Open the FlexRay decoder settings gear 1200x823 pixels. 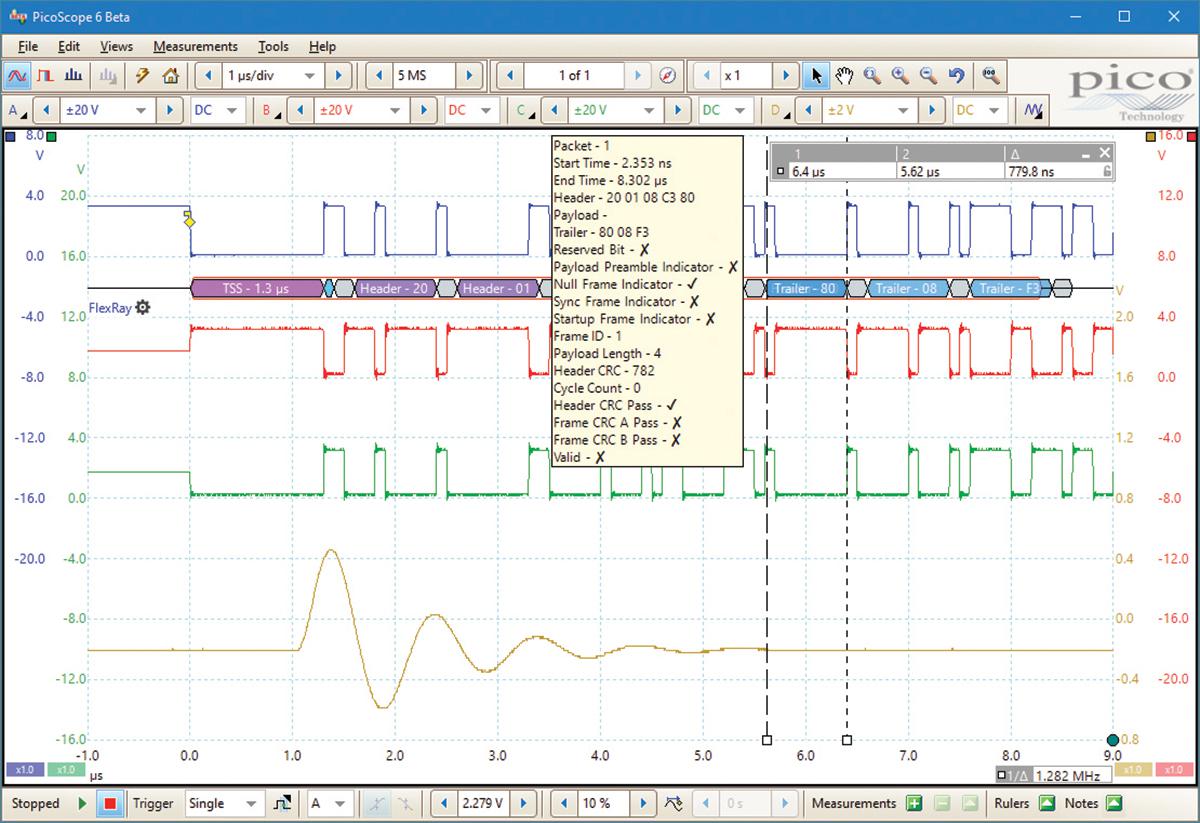click(143, 308)
